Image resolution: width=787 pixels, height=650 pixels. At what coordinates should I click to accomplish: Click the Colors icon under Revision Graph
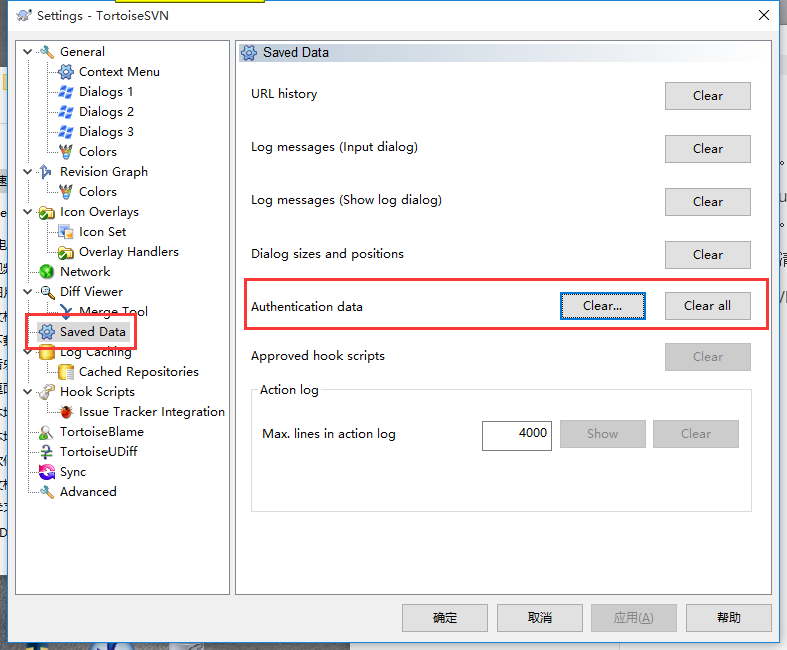(66, 192)
